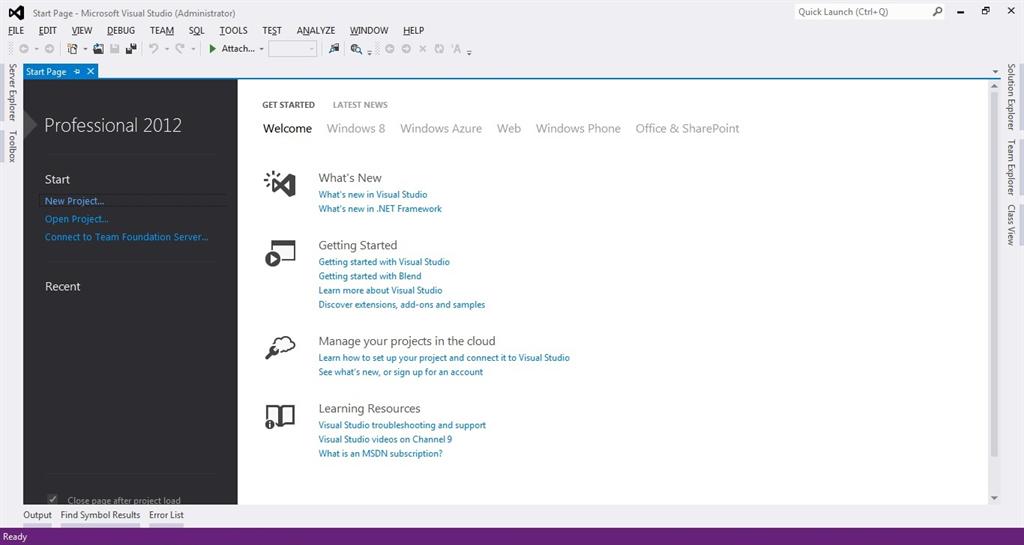Select the Windows Azure section tab

click(441, 129)
